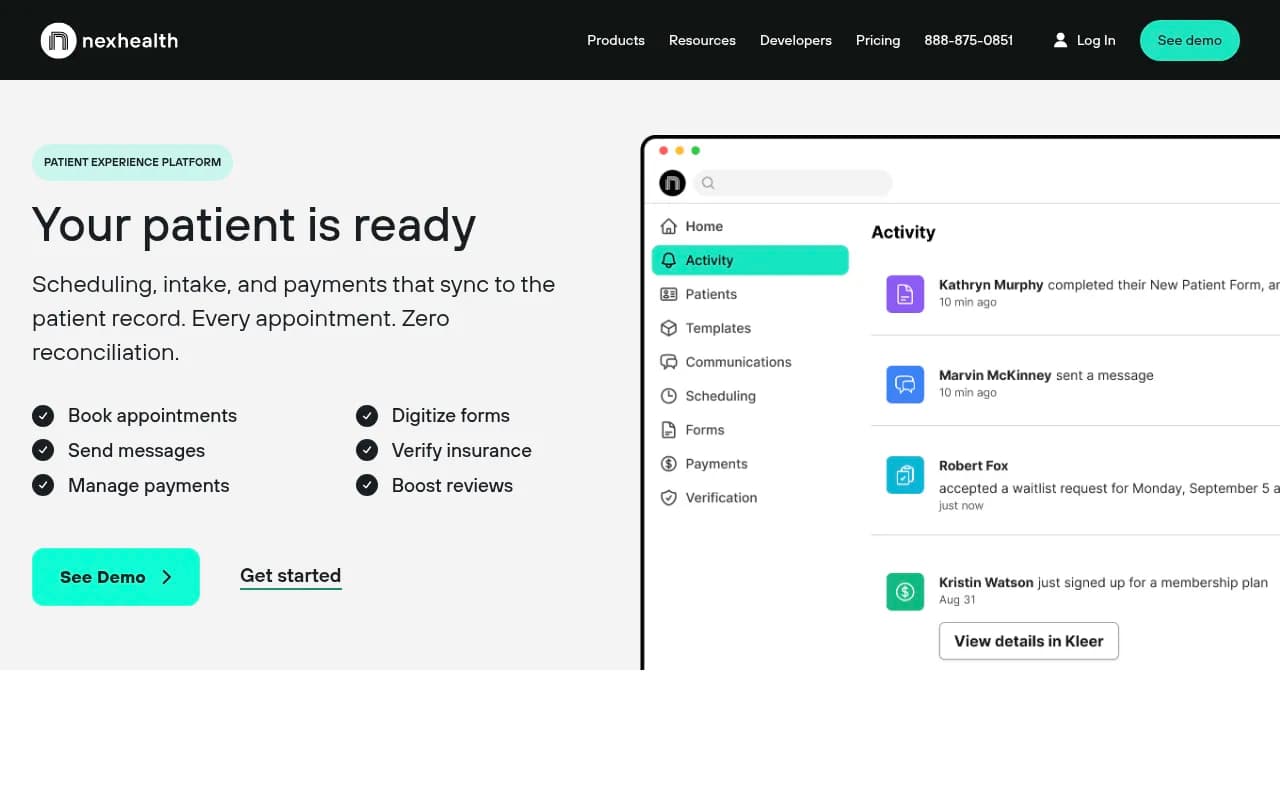1280x800 pixels.
Task: Click the nexhealth logo icon
Action: (x=59, y=40)
